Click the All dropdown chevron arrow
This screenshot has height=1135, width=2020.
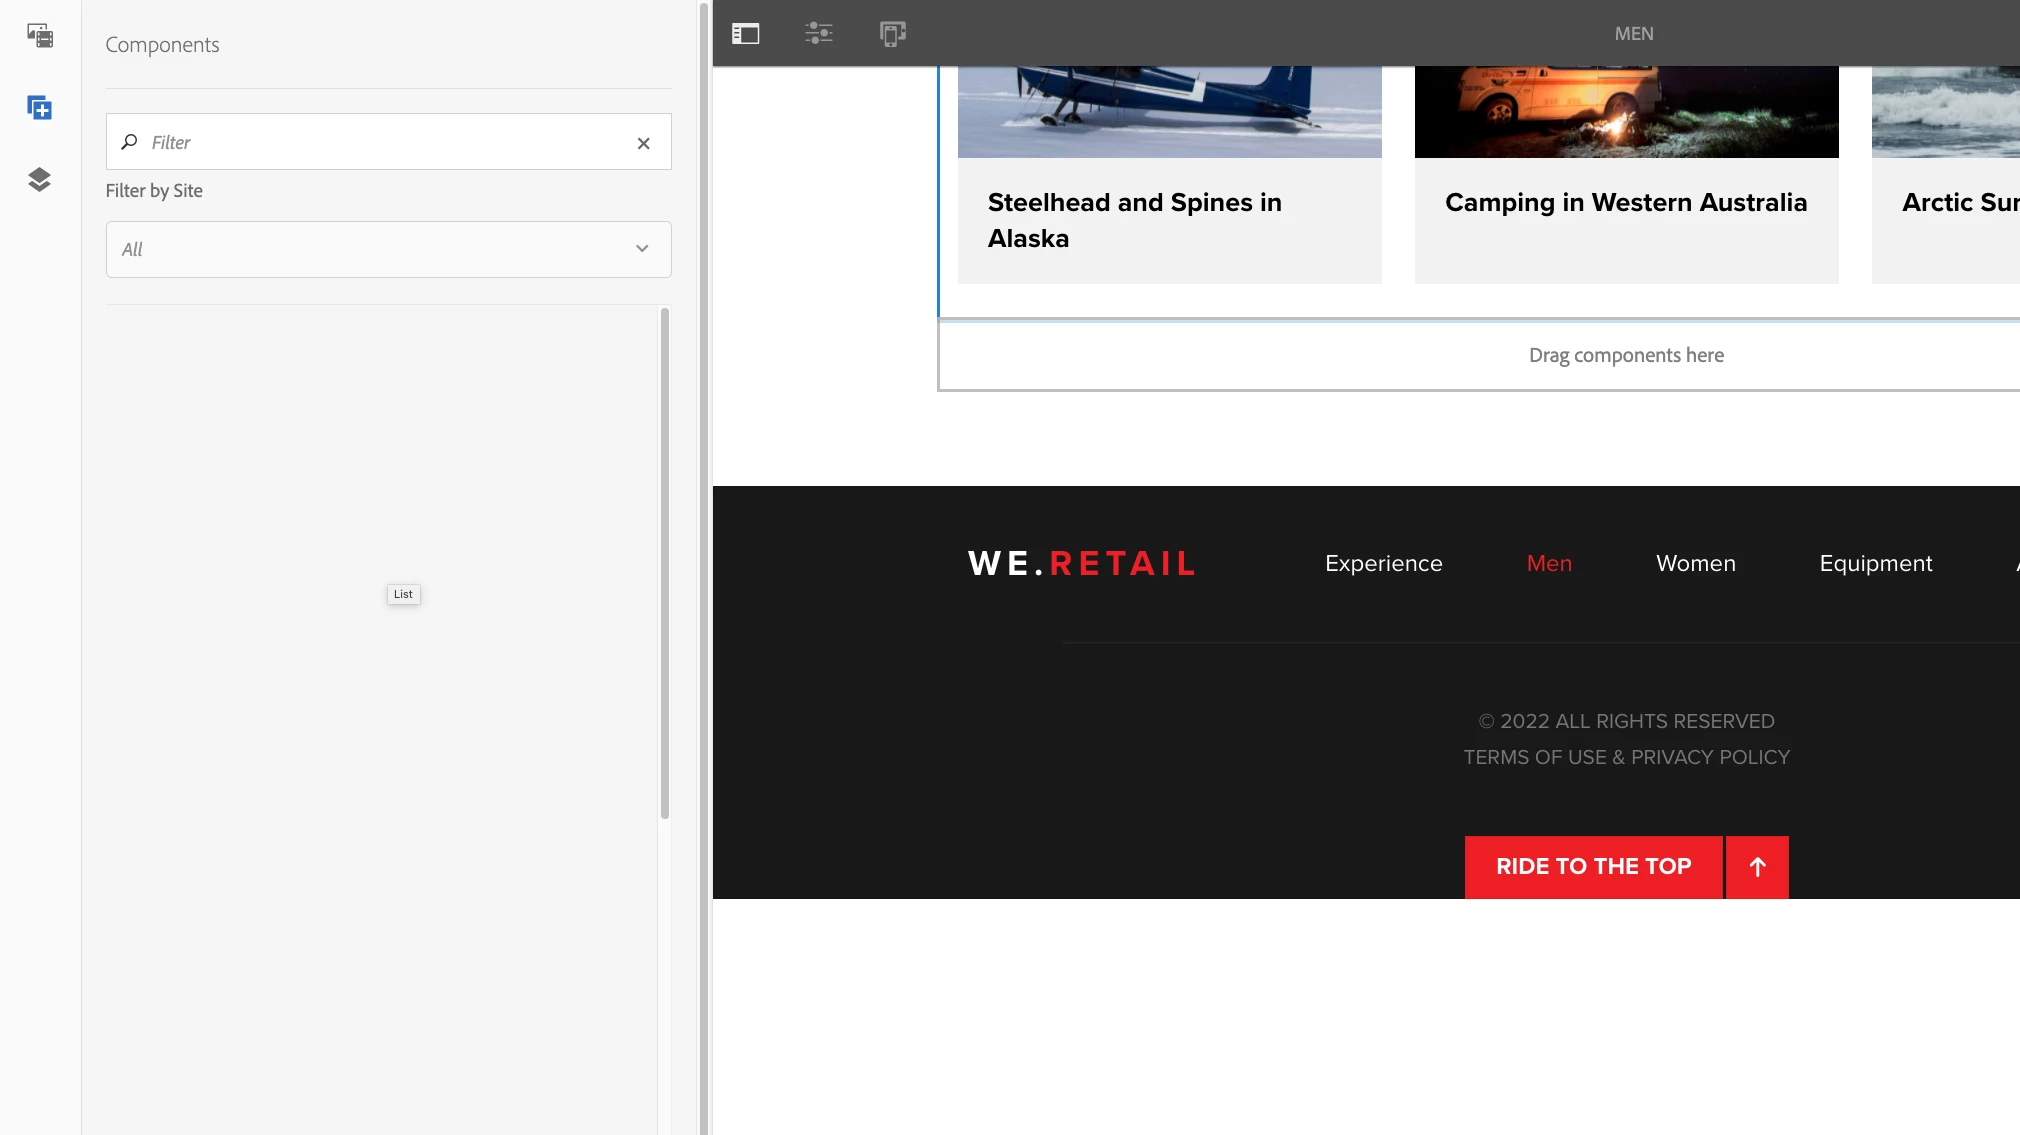642,249
